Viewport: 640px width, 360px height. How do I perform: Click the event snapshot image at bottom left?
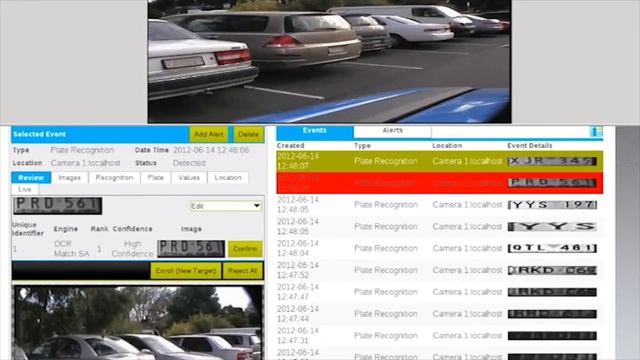(x=138, y=323)
